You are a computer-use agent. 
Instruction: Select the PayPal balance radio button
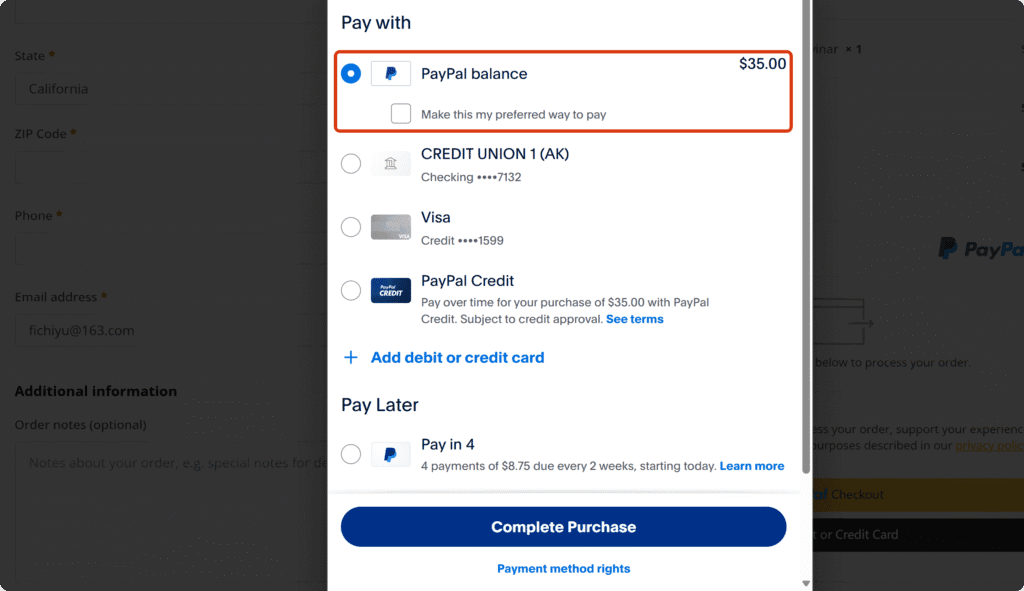click(x=351, y=74)
